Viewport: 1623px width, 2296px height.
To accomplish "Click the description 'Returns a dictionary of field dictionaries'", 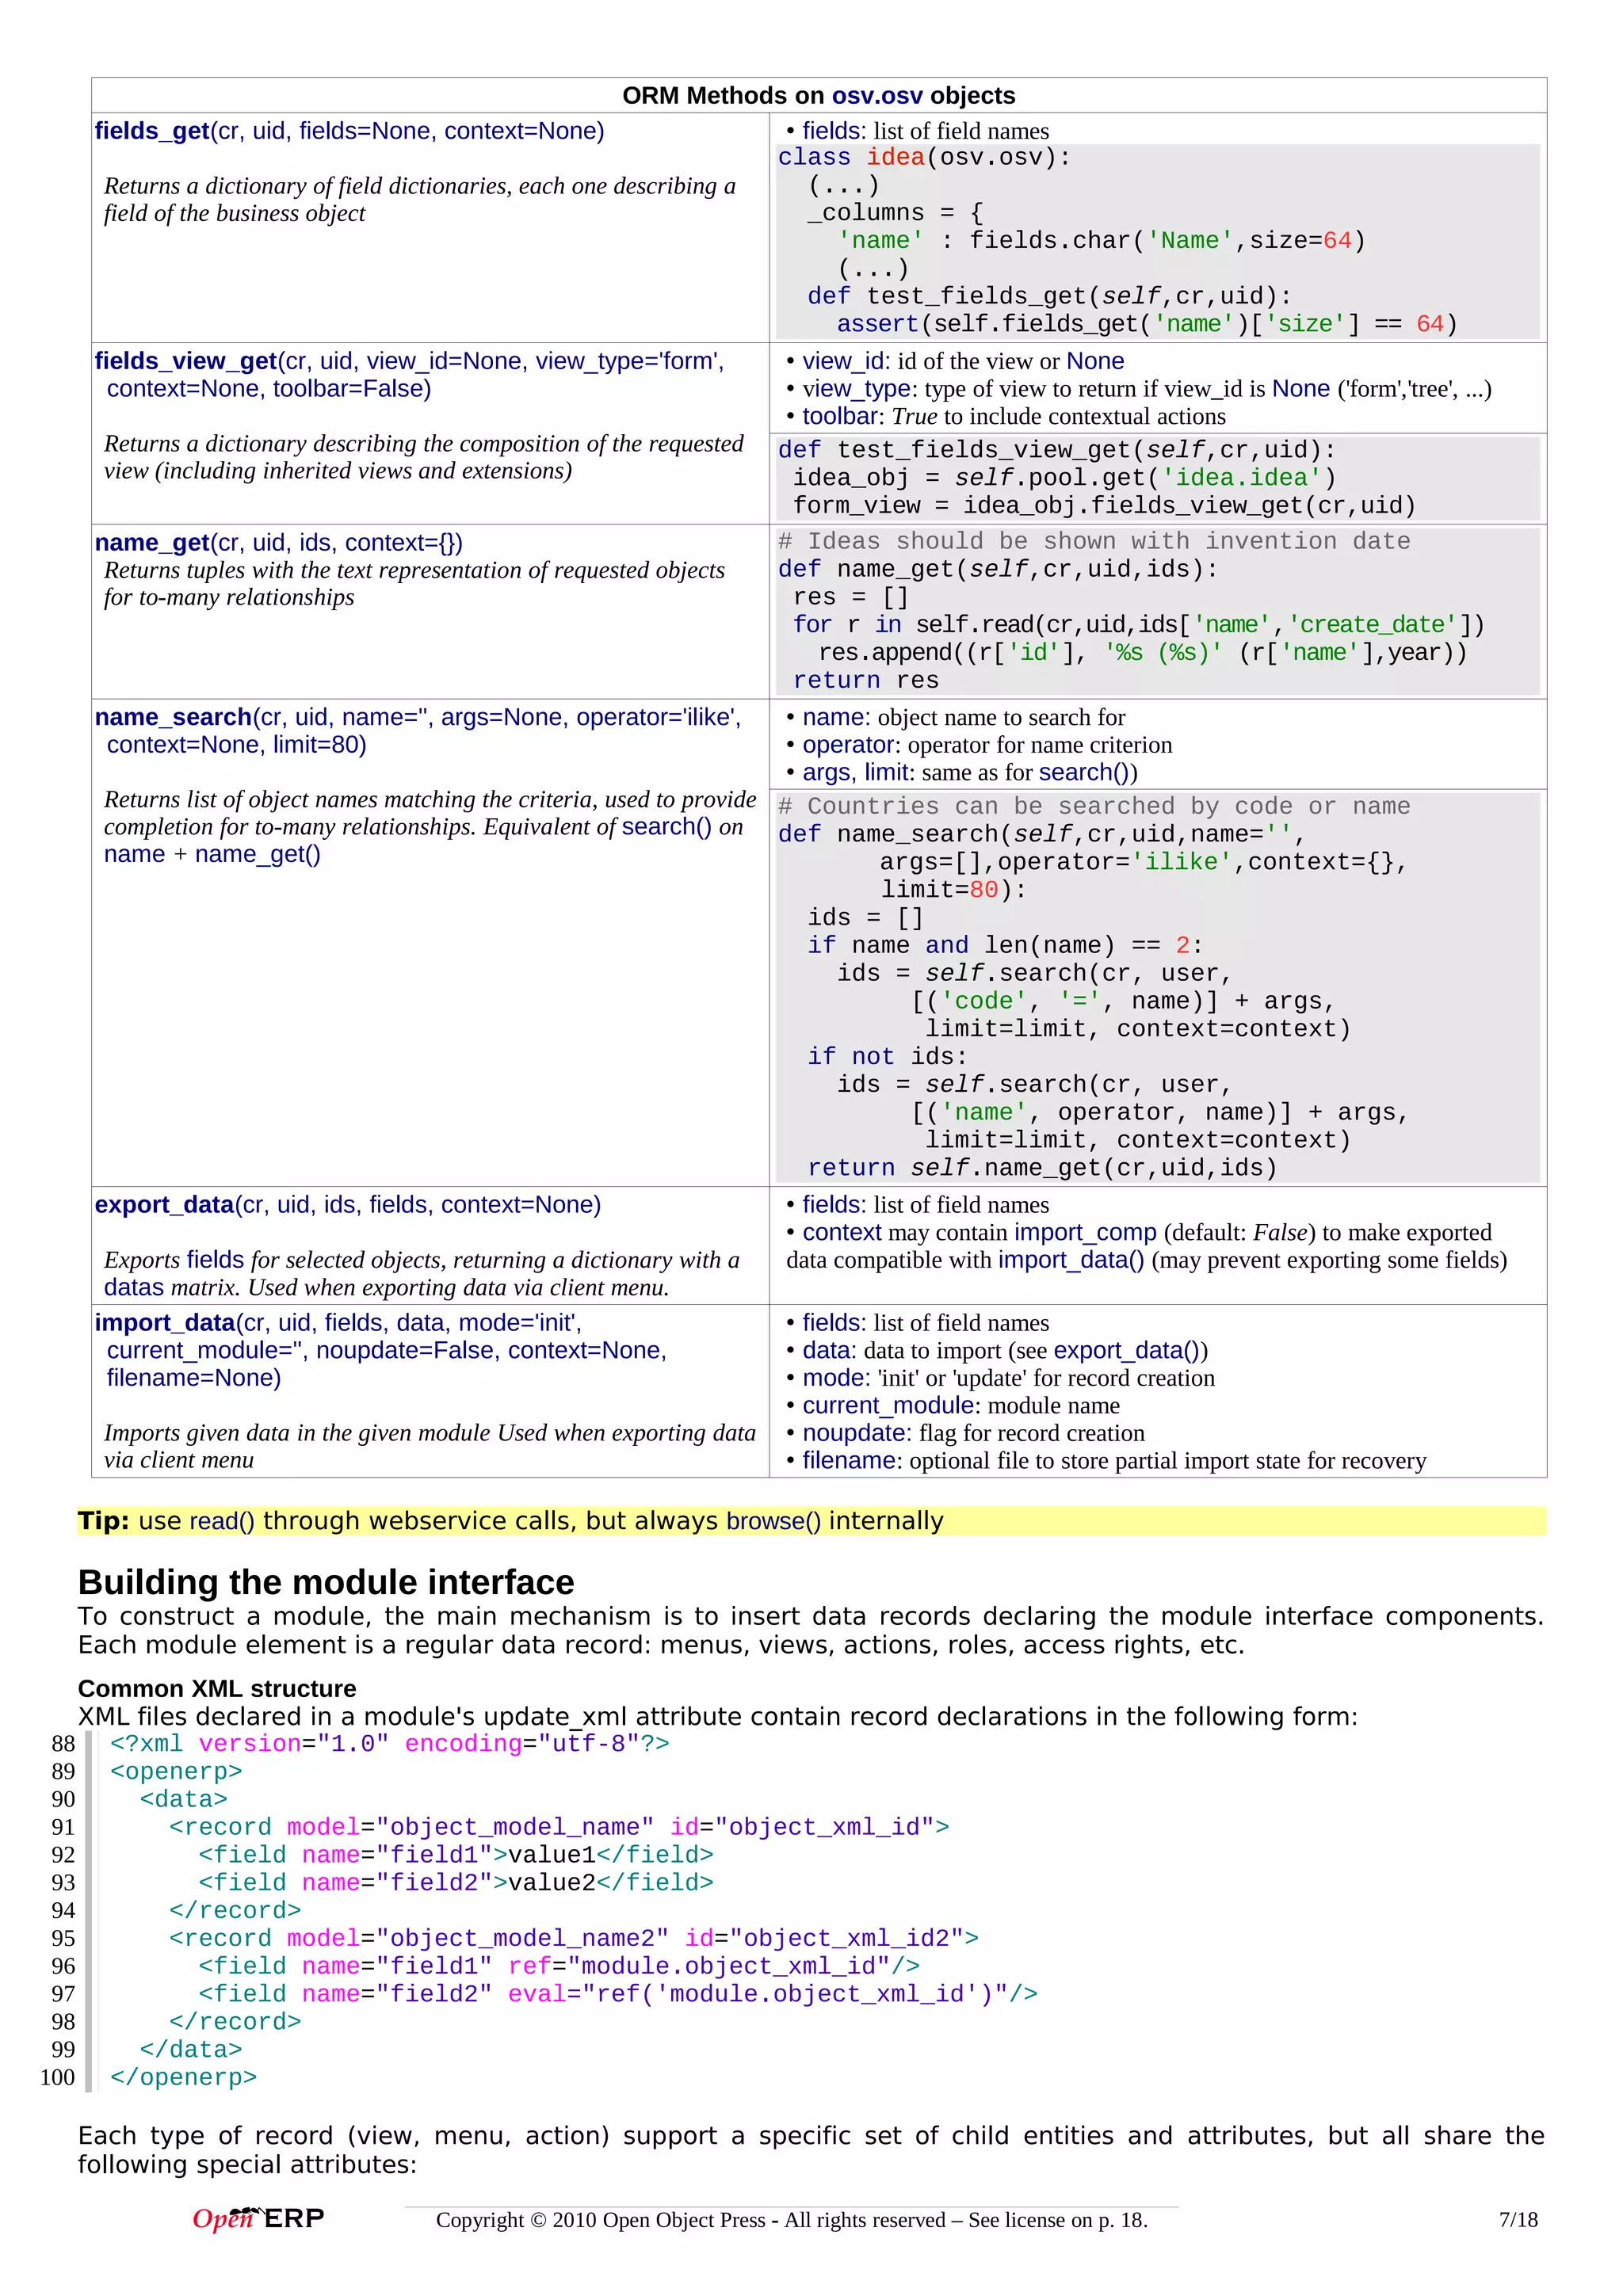I will tap(420, 200).
